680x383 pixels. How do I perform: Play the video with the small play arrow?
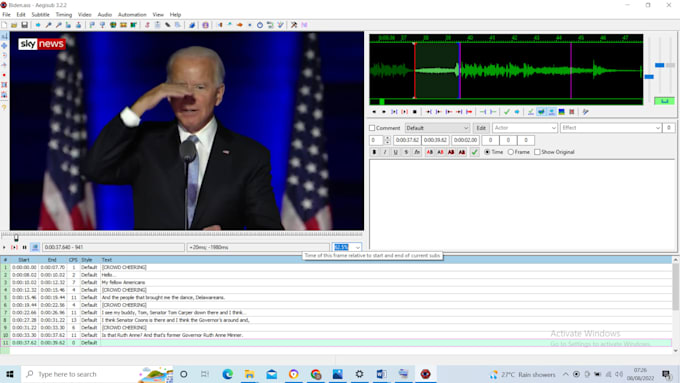click(4, 247)
